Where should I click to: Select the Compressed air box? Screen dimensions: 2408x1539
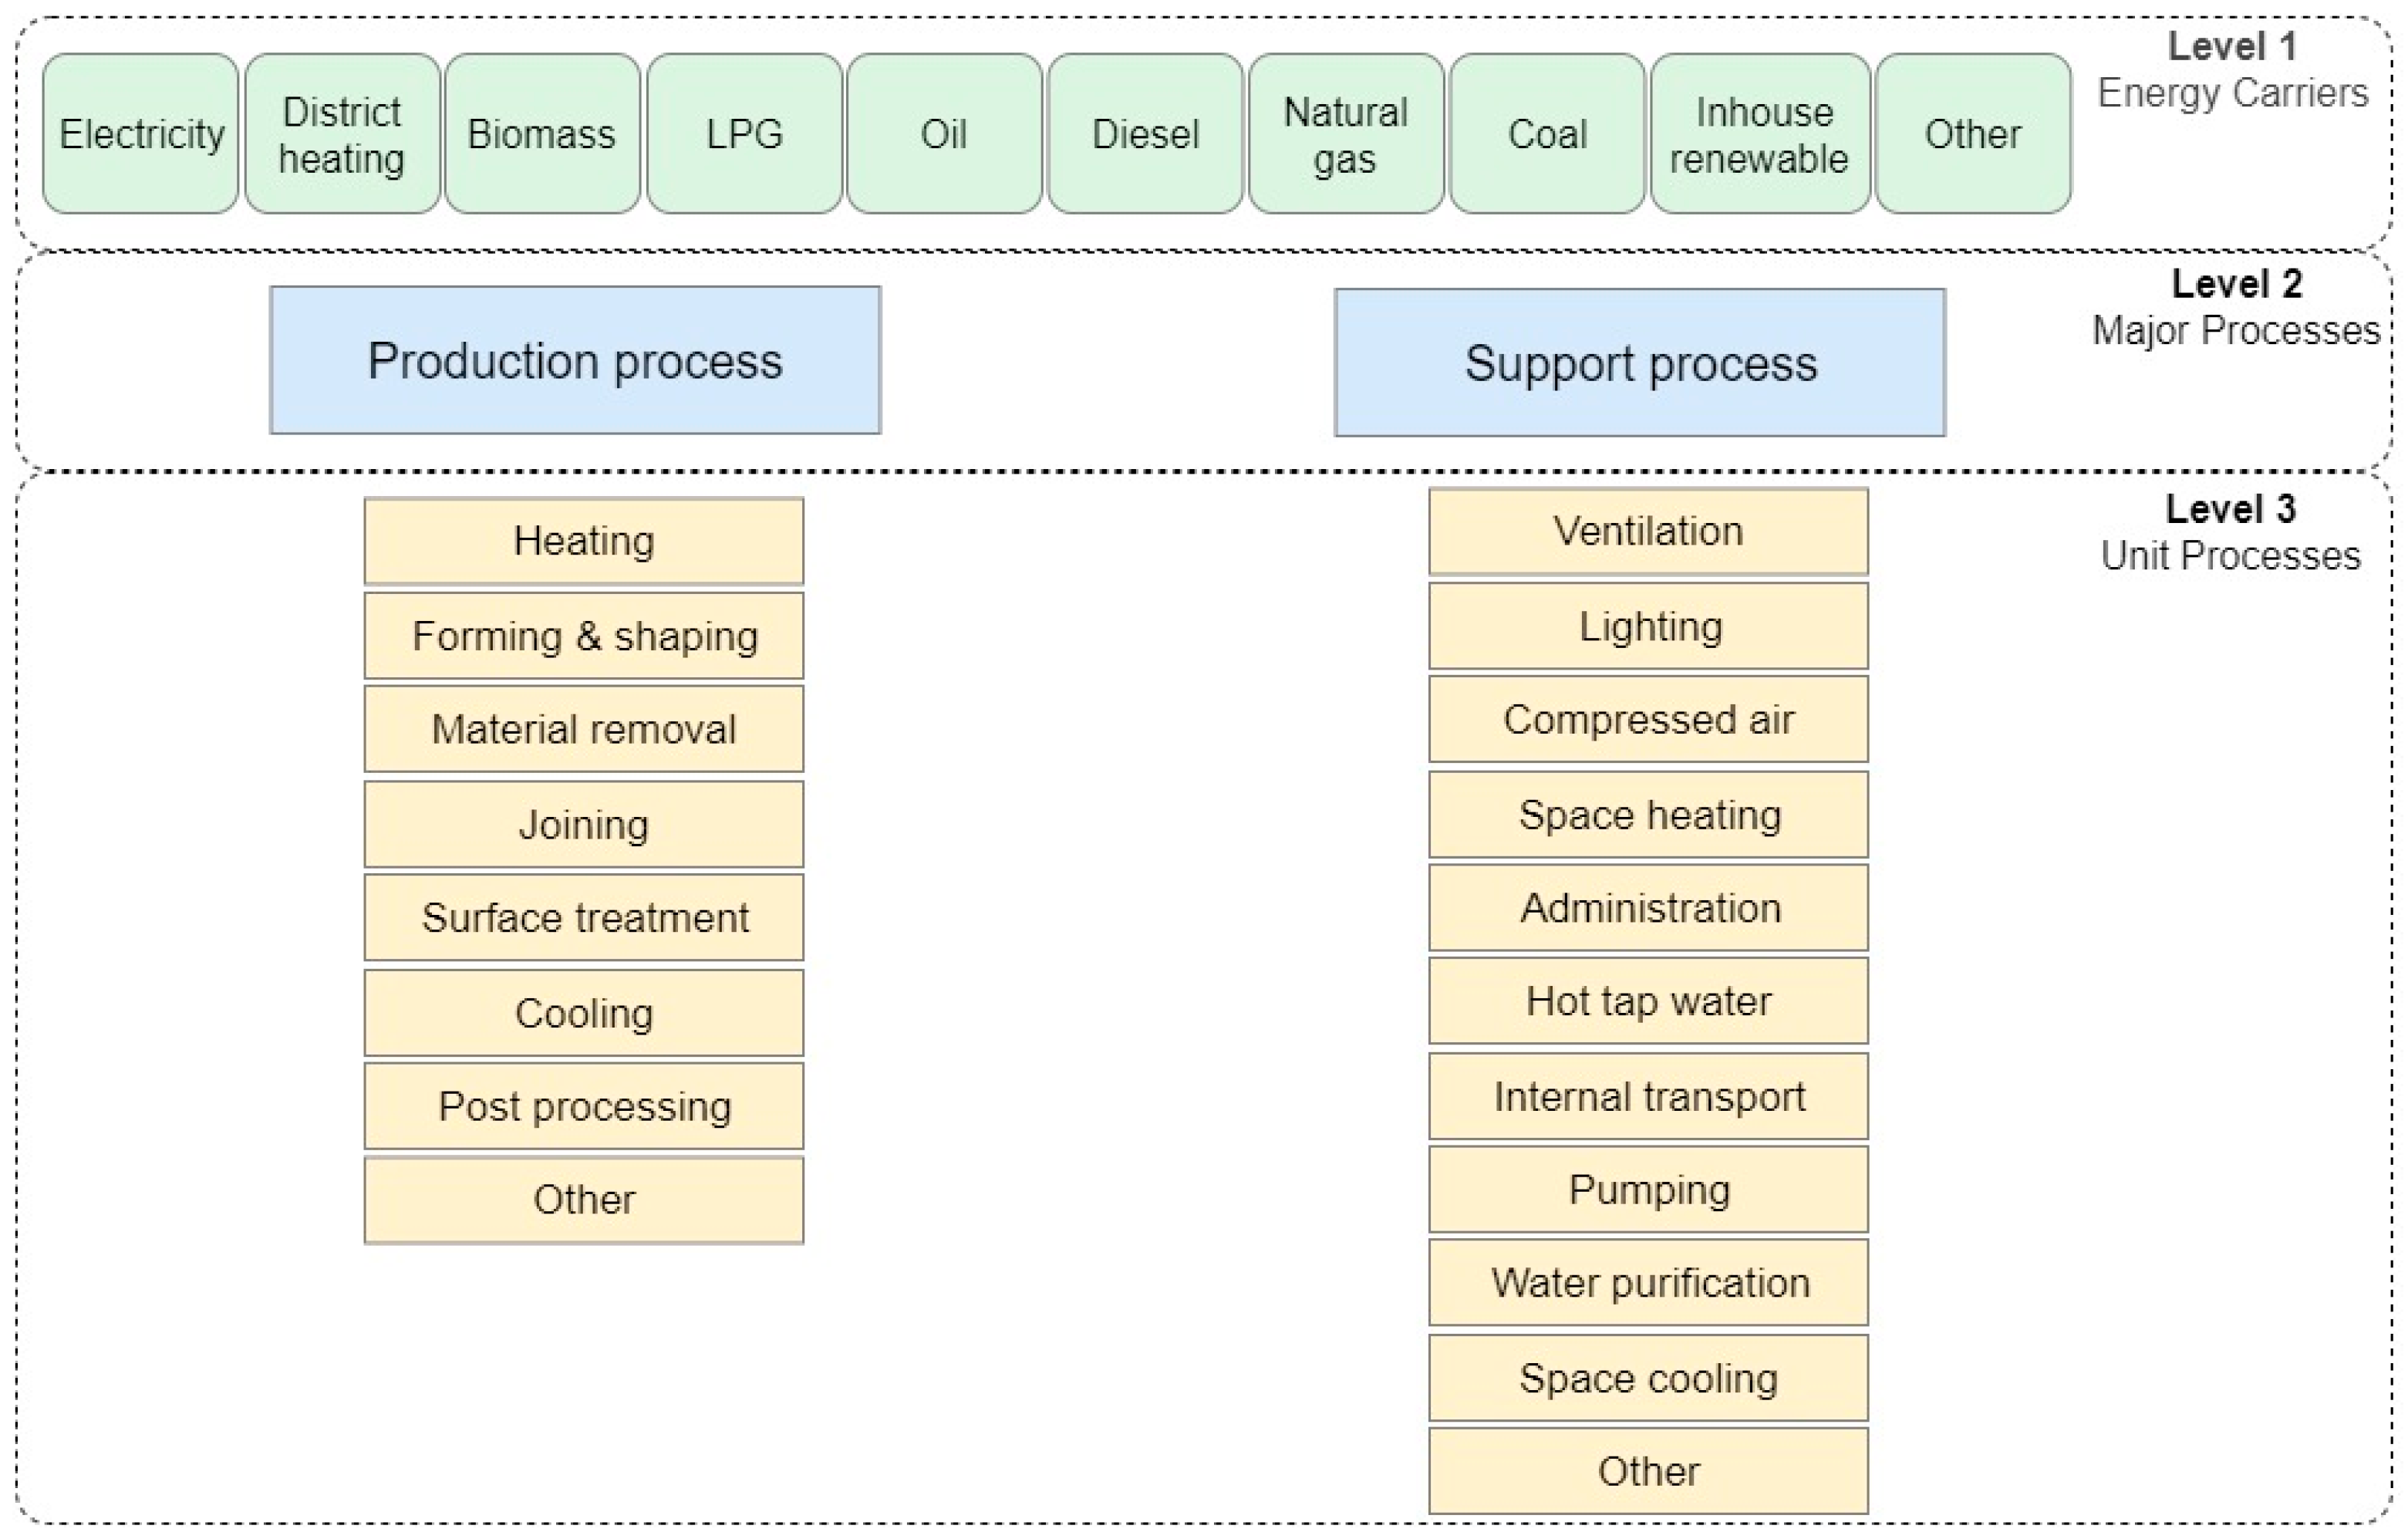click(x=1648, y=720)
